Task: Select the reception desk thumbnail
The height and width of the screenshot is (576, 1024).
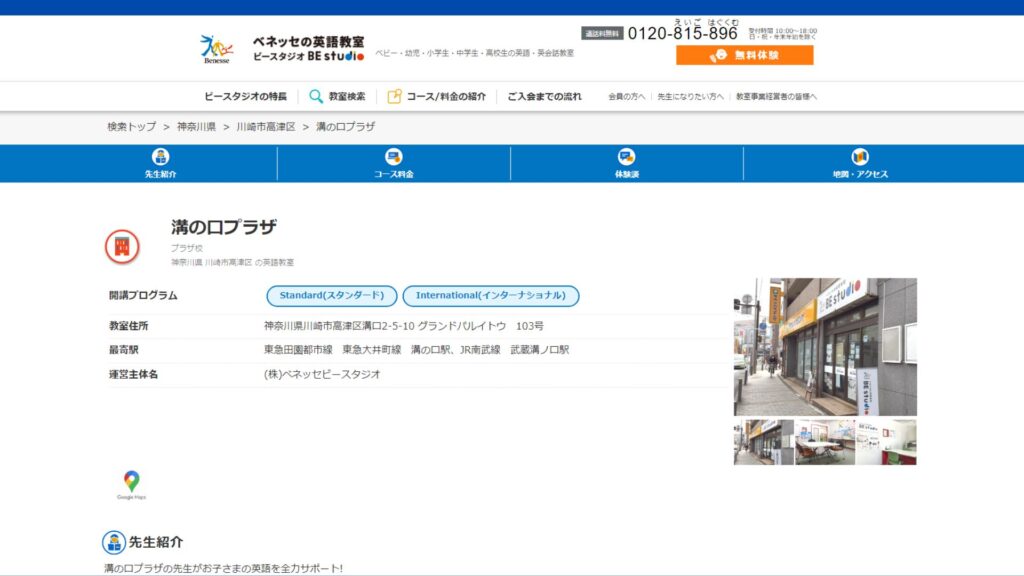Action: tap(886, 442)
